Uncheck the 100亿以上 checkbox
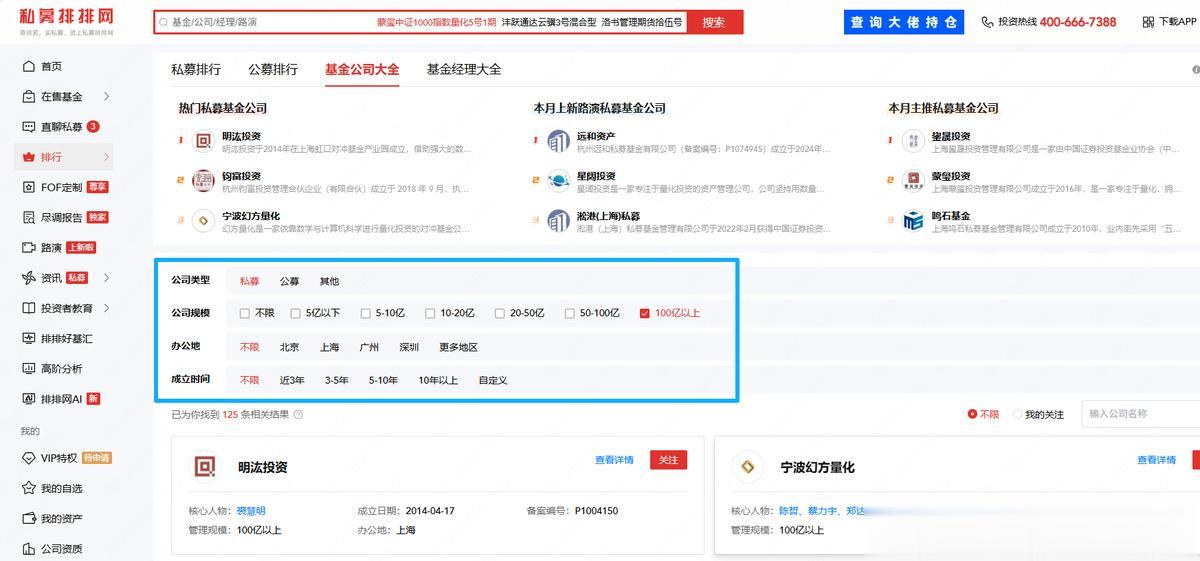Screen dimensions: 1200x561 pyautogui.click(x=644, y=313)
